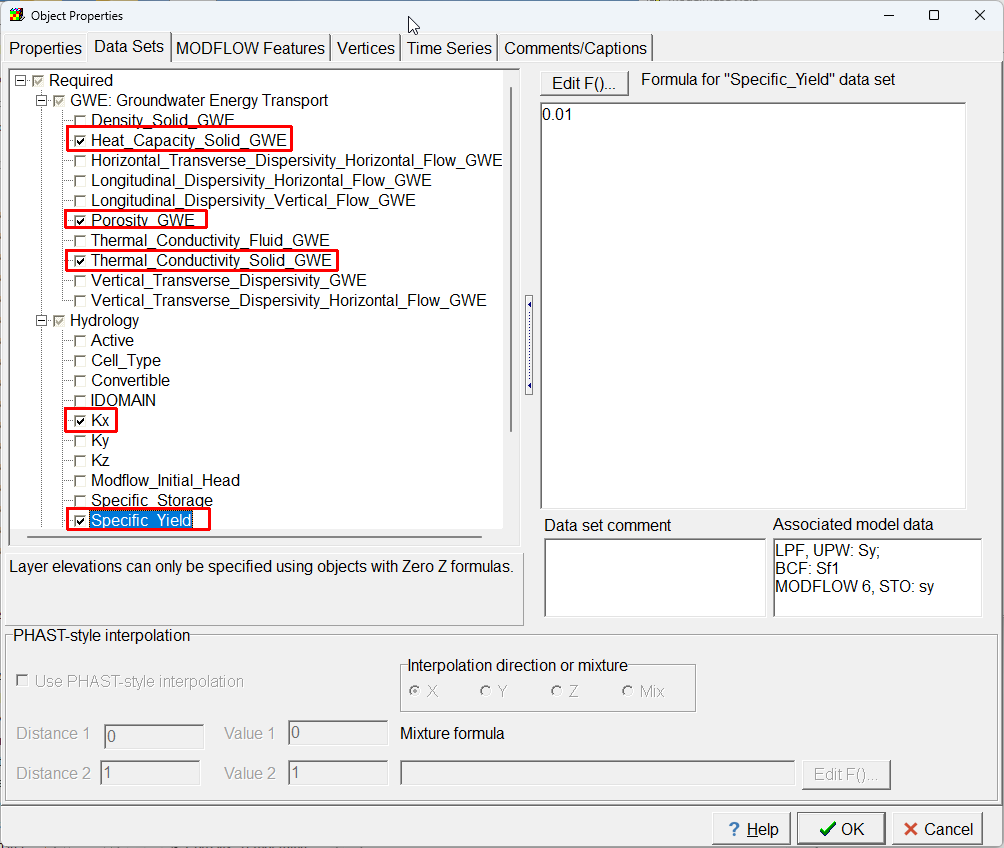Select the Specific_Yield tree item label
This screenshot has width=1004, height=848.
tap(141, 520)
